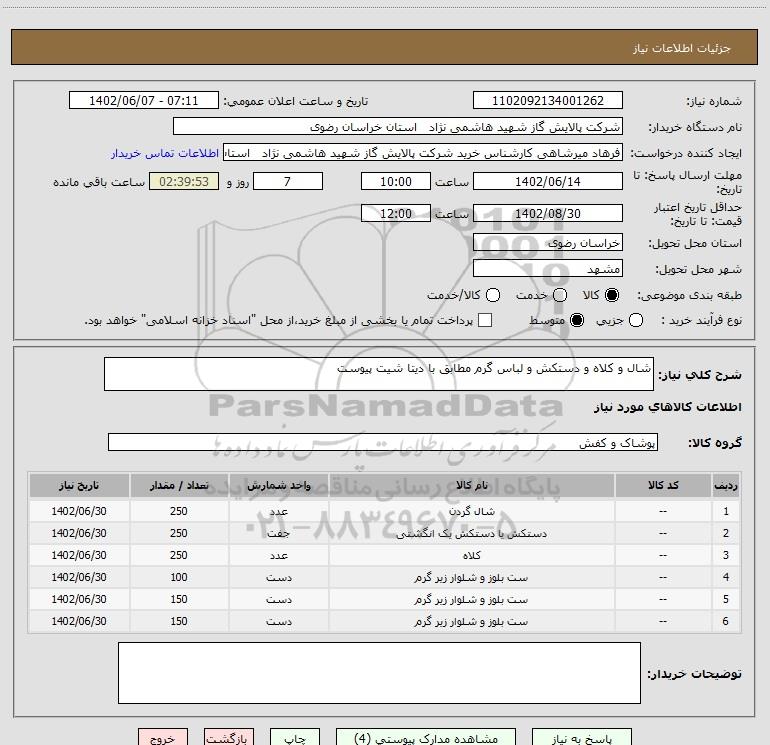This screenshot has width=770, height=745.
Task: Select the خدمت radio button
Action: click(x=559, y=295)
